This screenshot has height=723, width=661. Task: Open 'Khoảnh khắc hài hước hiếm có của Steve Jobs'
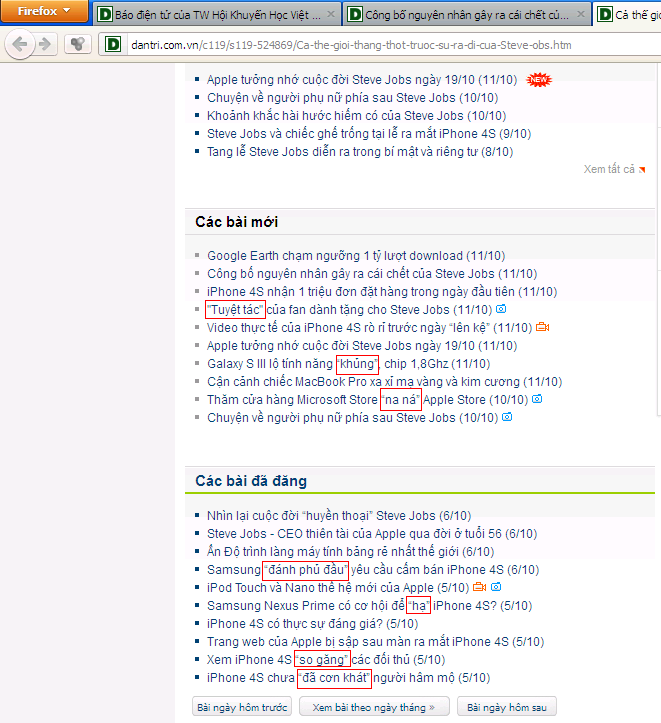click(356, 116)
